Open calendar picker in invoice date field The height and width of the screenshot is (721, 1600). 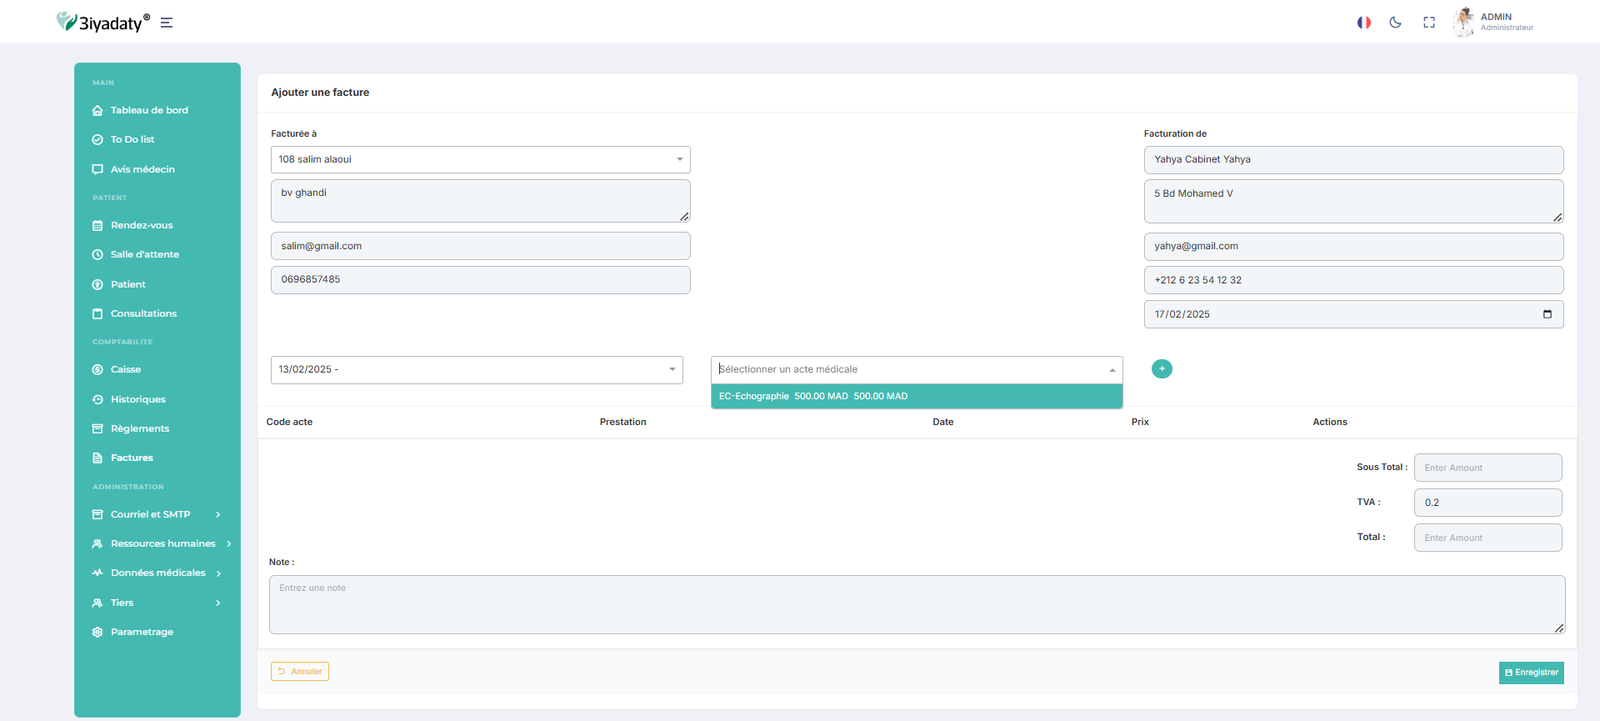[x=1547, y=314]
